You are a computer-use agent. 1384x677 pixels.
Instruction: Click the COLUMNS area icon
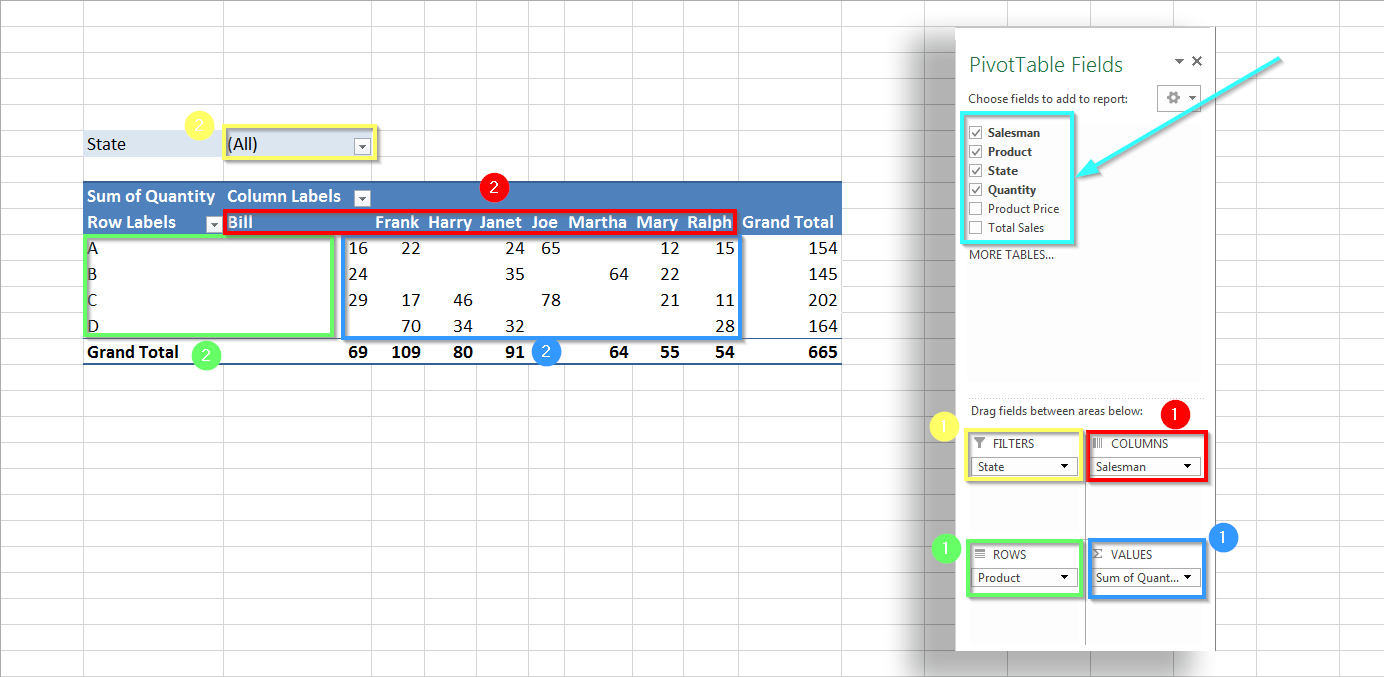click(1098, 443)
